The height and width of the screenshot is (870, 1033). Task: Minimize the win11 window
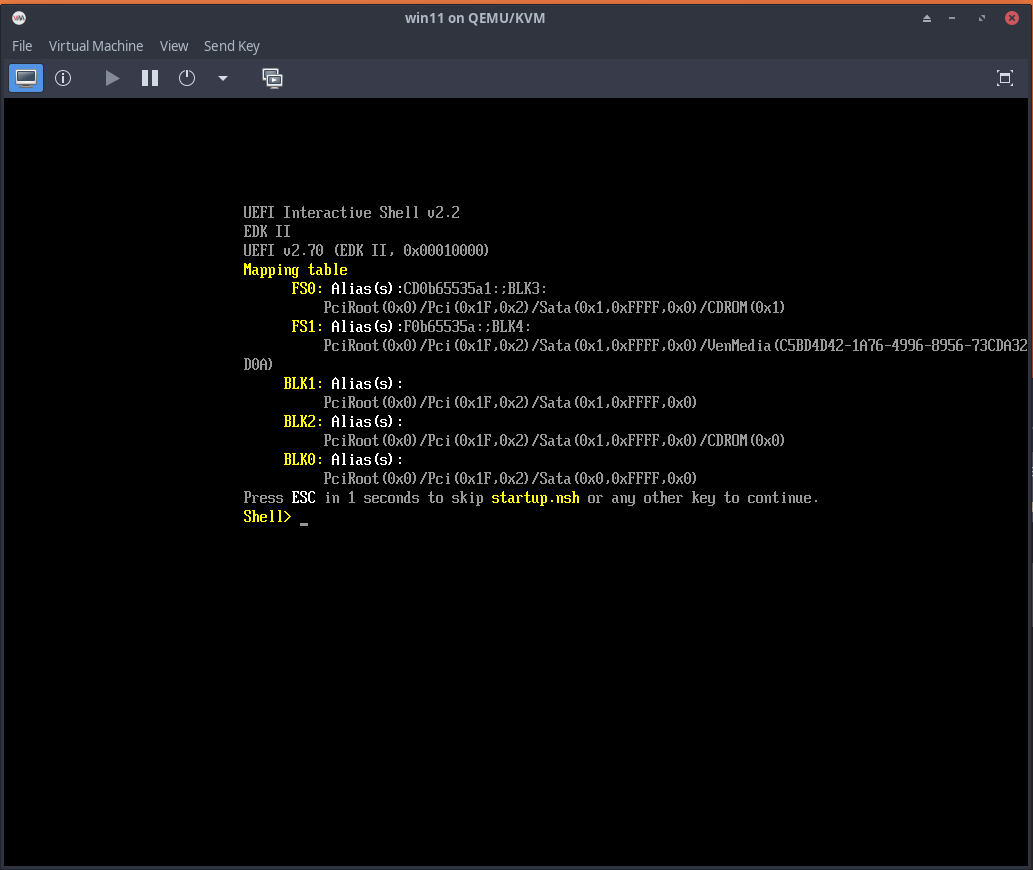[x=952, y=18]
